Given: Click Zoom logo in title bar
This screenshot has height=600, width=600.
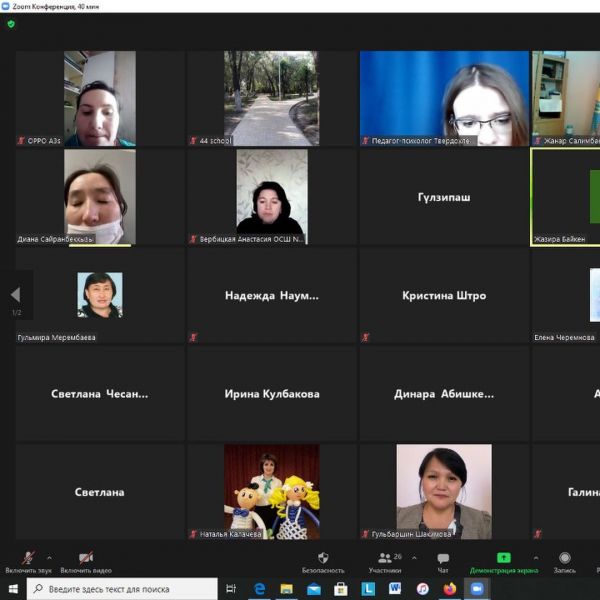Looking at the screenshot, I should pos(5,6).
